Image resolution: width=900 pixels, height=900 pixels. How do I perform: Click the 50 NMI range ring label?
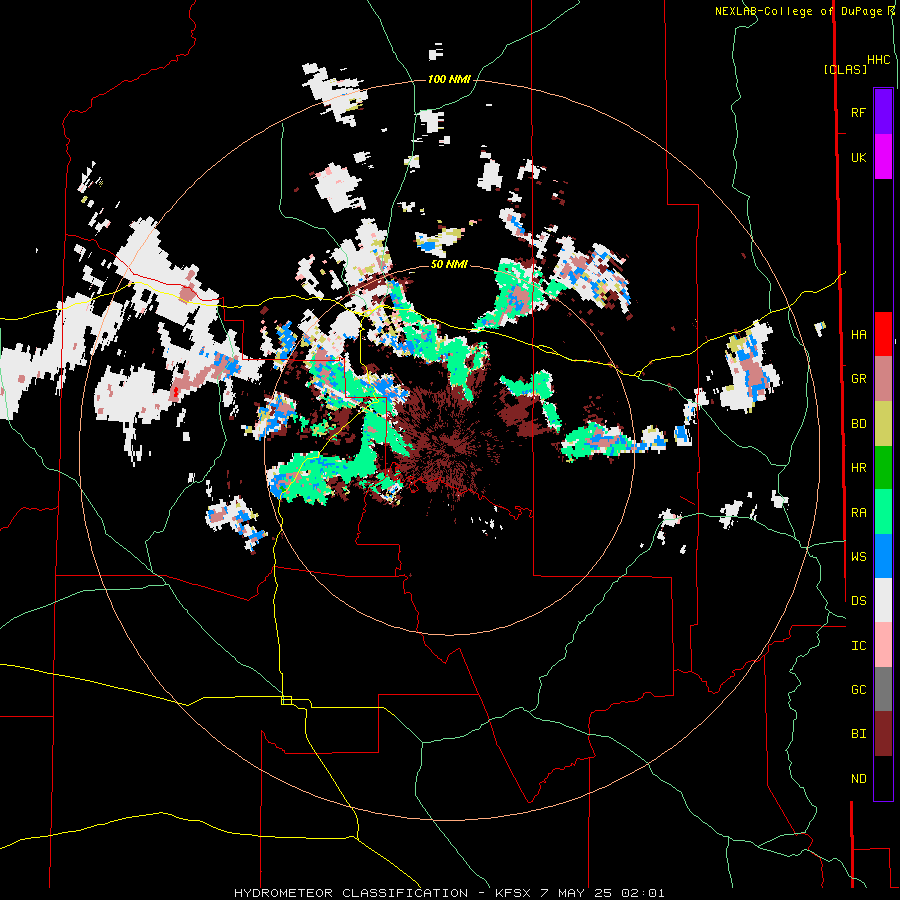449,264
